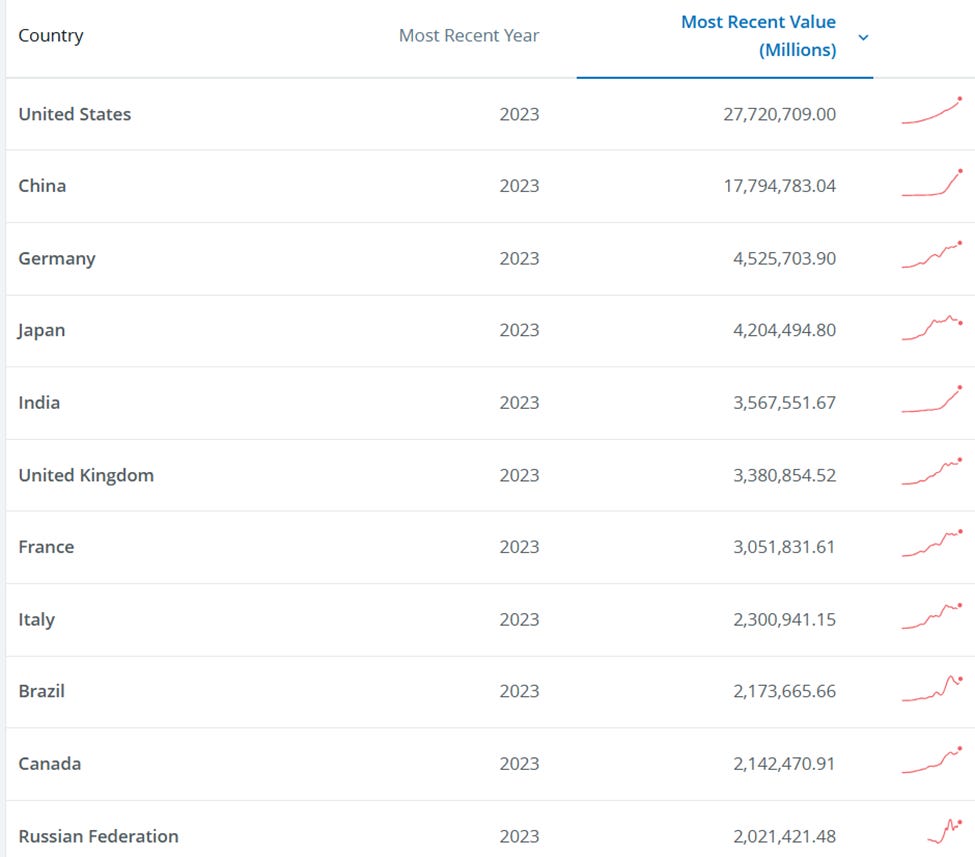Open China country link

42,185
